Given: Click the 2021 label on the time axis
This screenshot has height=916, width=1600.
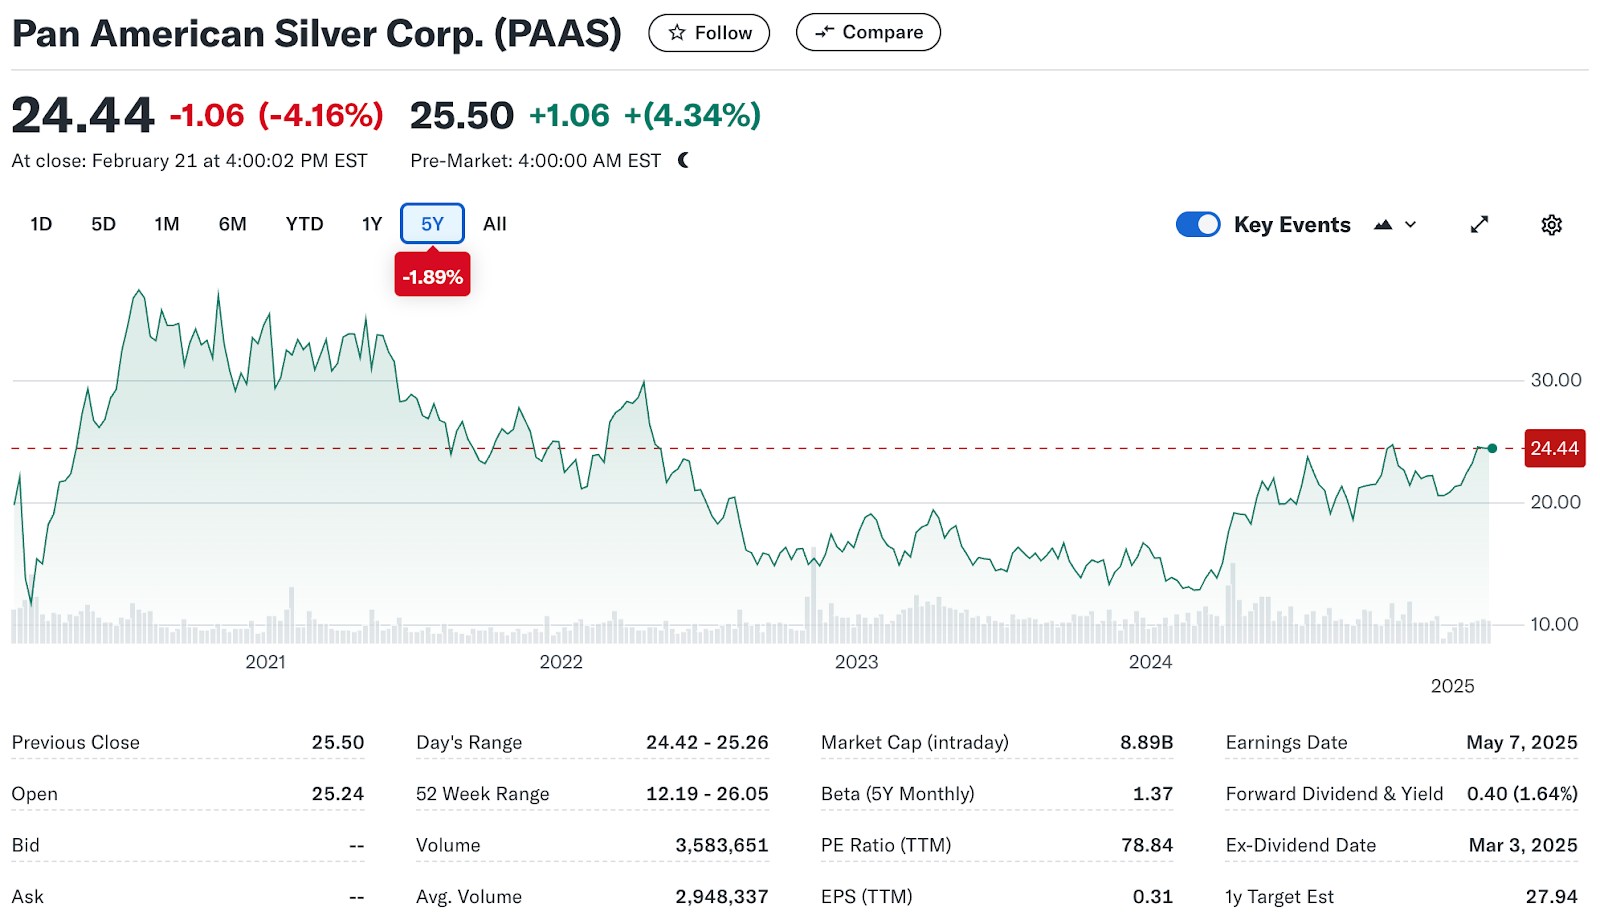Looking at the screenshot, I should point(265,662).
